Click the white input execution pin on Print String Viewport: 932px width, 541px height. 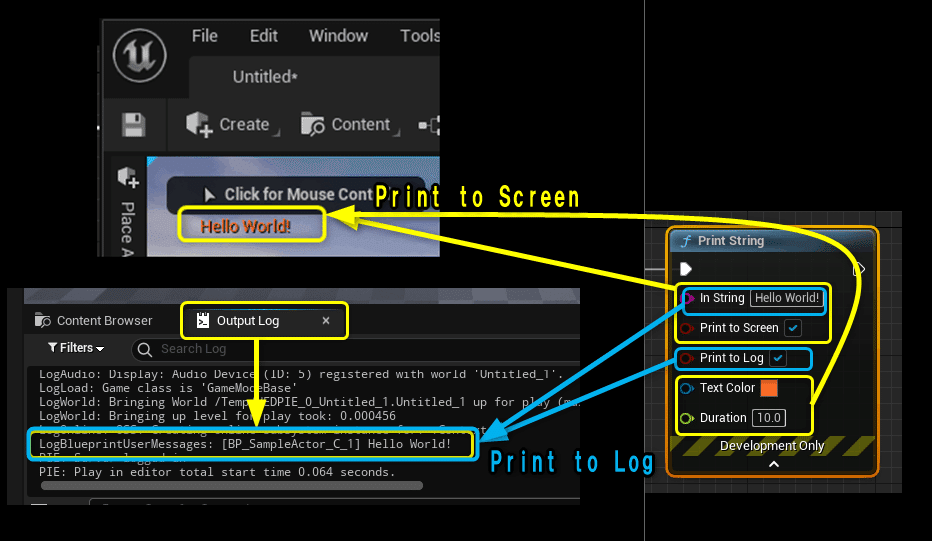pyautogui.click(x=686, y=269)
